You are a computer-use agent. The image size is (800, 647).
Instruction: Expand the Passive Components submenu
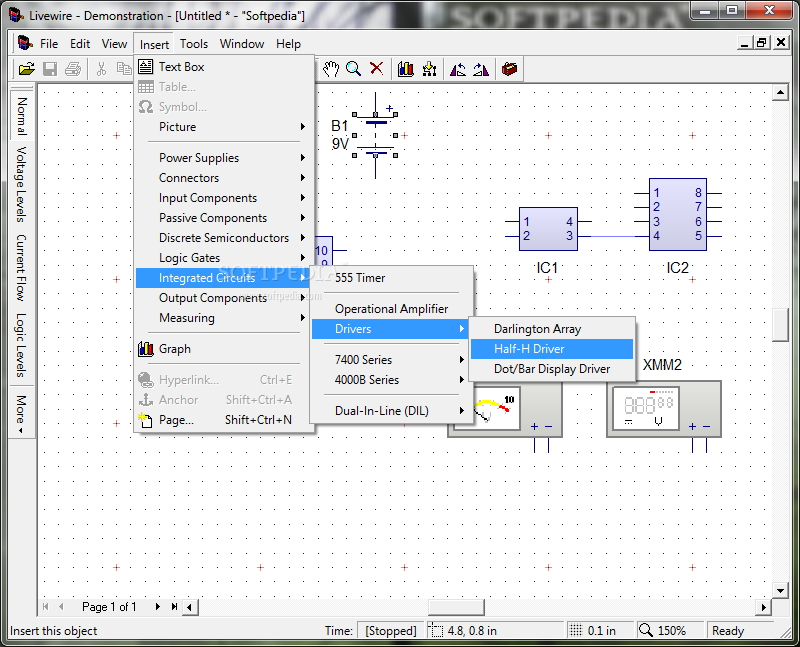225,218
